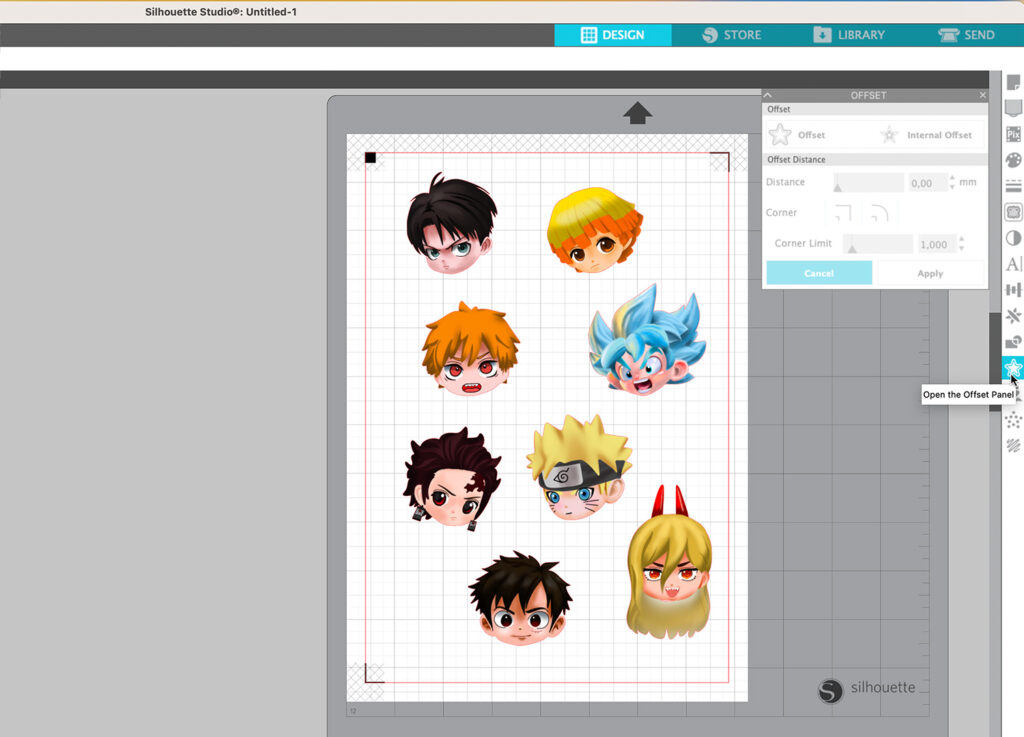Select the Internal Offset option
Viewport: 1024px width, 737px height.
click(x=926, y=135)
